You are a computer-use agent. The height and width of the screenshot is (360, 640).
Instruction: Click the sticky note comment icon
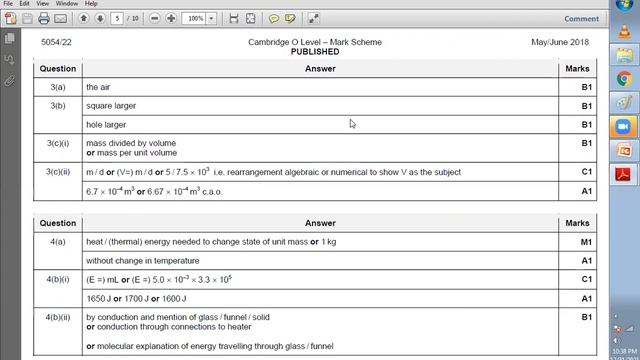coord(273,18)
